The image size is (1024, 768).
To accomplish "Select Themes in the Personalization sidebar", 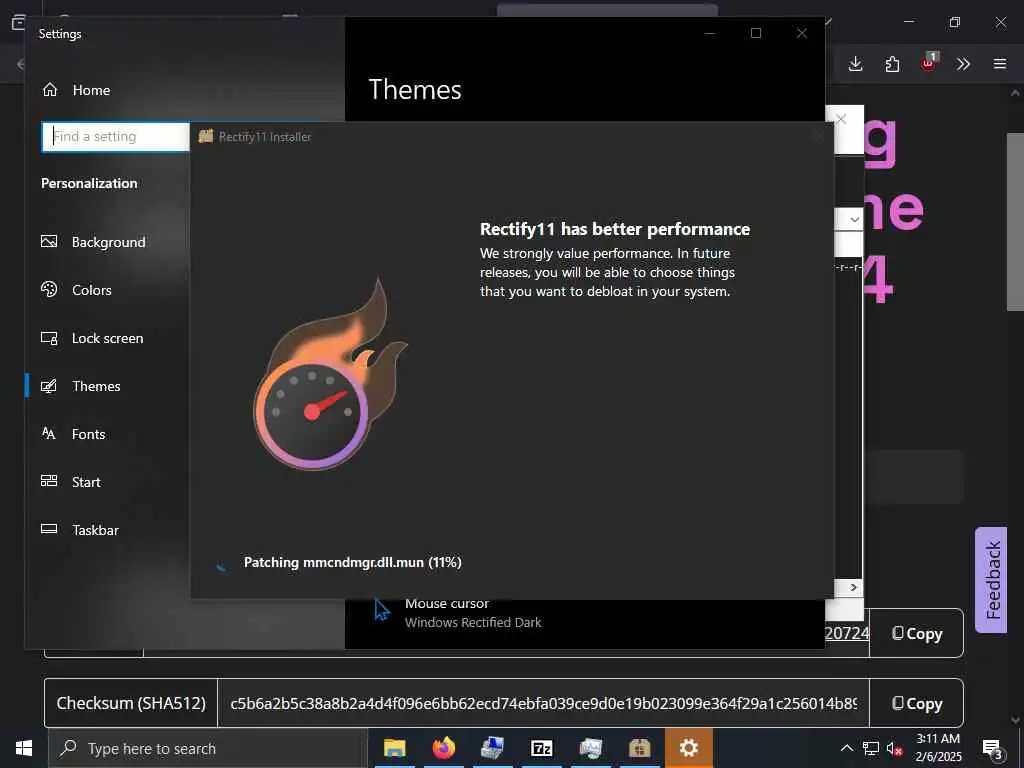I will coord(80,386).
